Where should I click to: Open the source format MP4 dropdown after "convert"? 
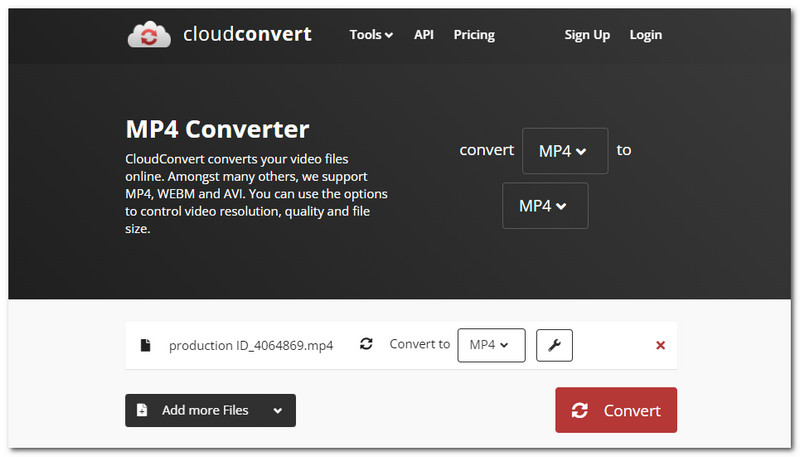point(564,151)
